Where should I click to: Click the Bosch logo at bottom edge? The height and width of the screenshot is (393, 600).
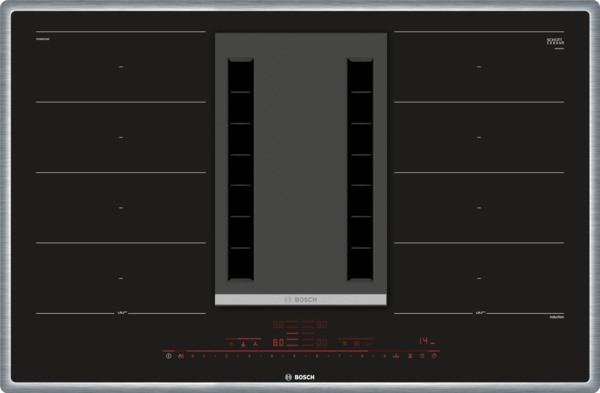(x=300, y=377)
